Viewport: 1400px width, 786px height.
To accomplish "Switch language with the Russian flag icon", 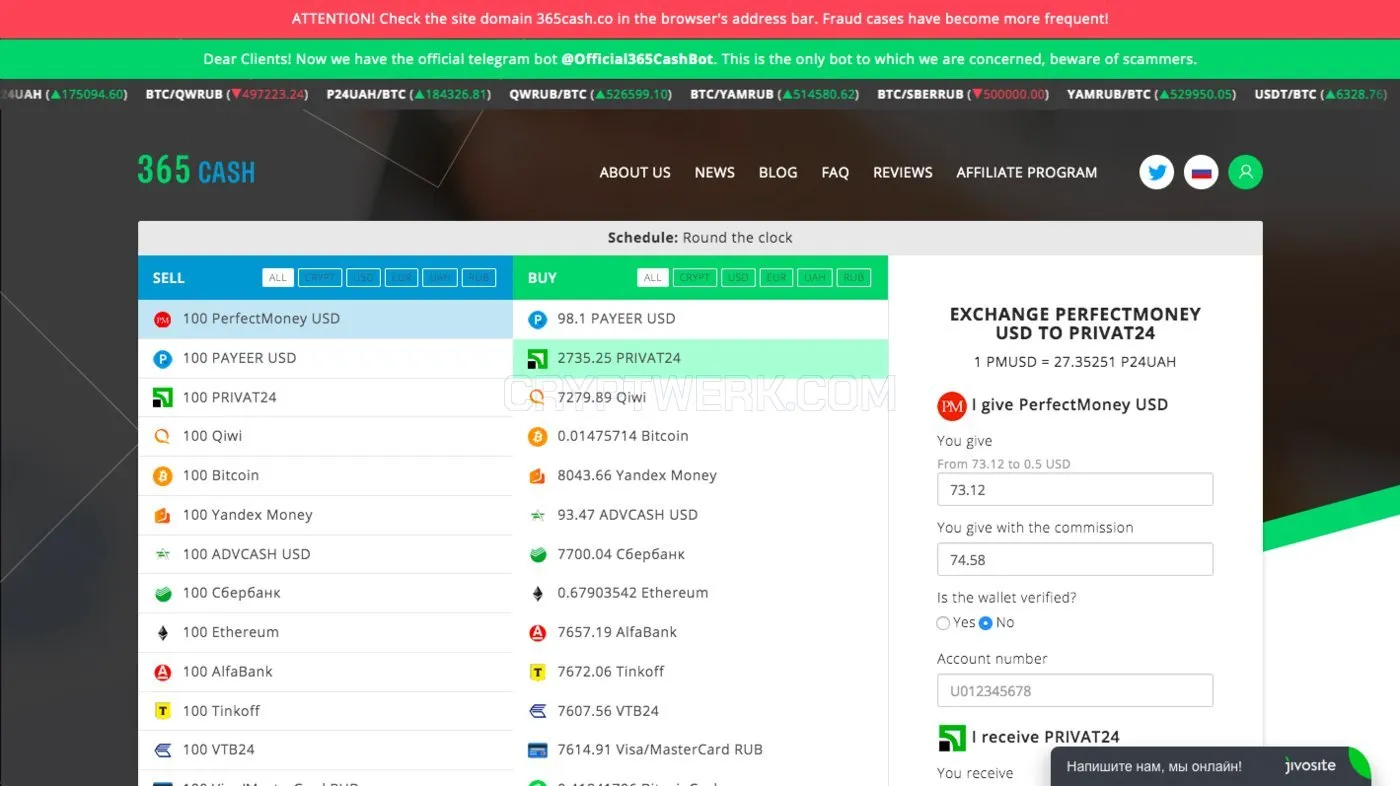I will click(x=1201, y=172).
